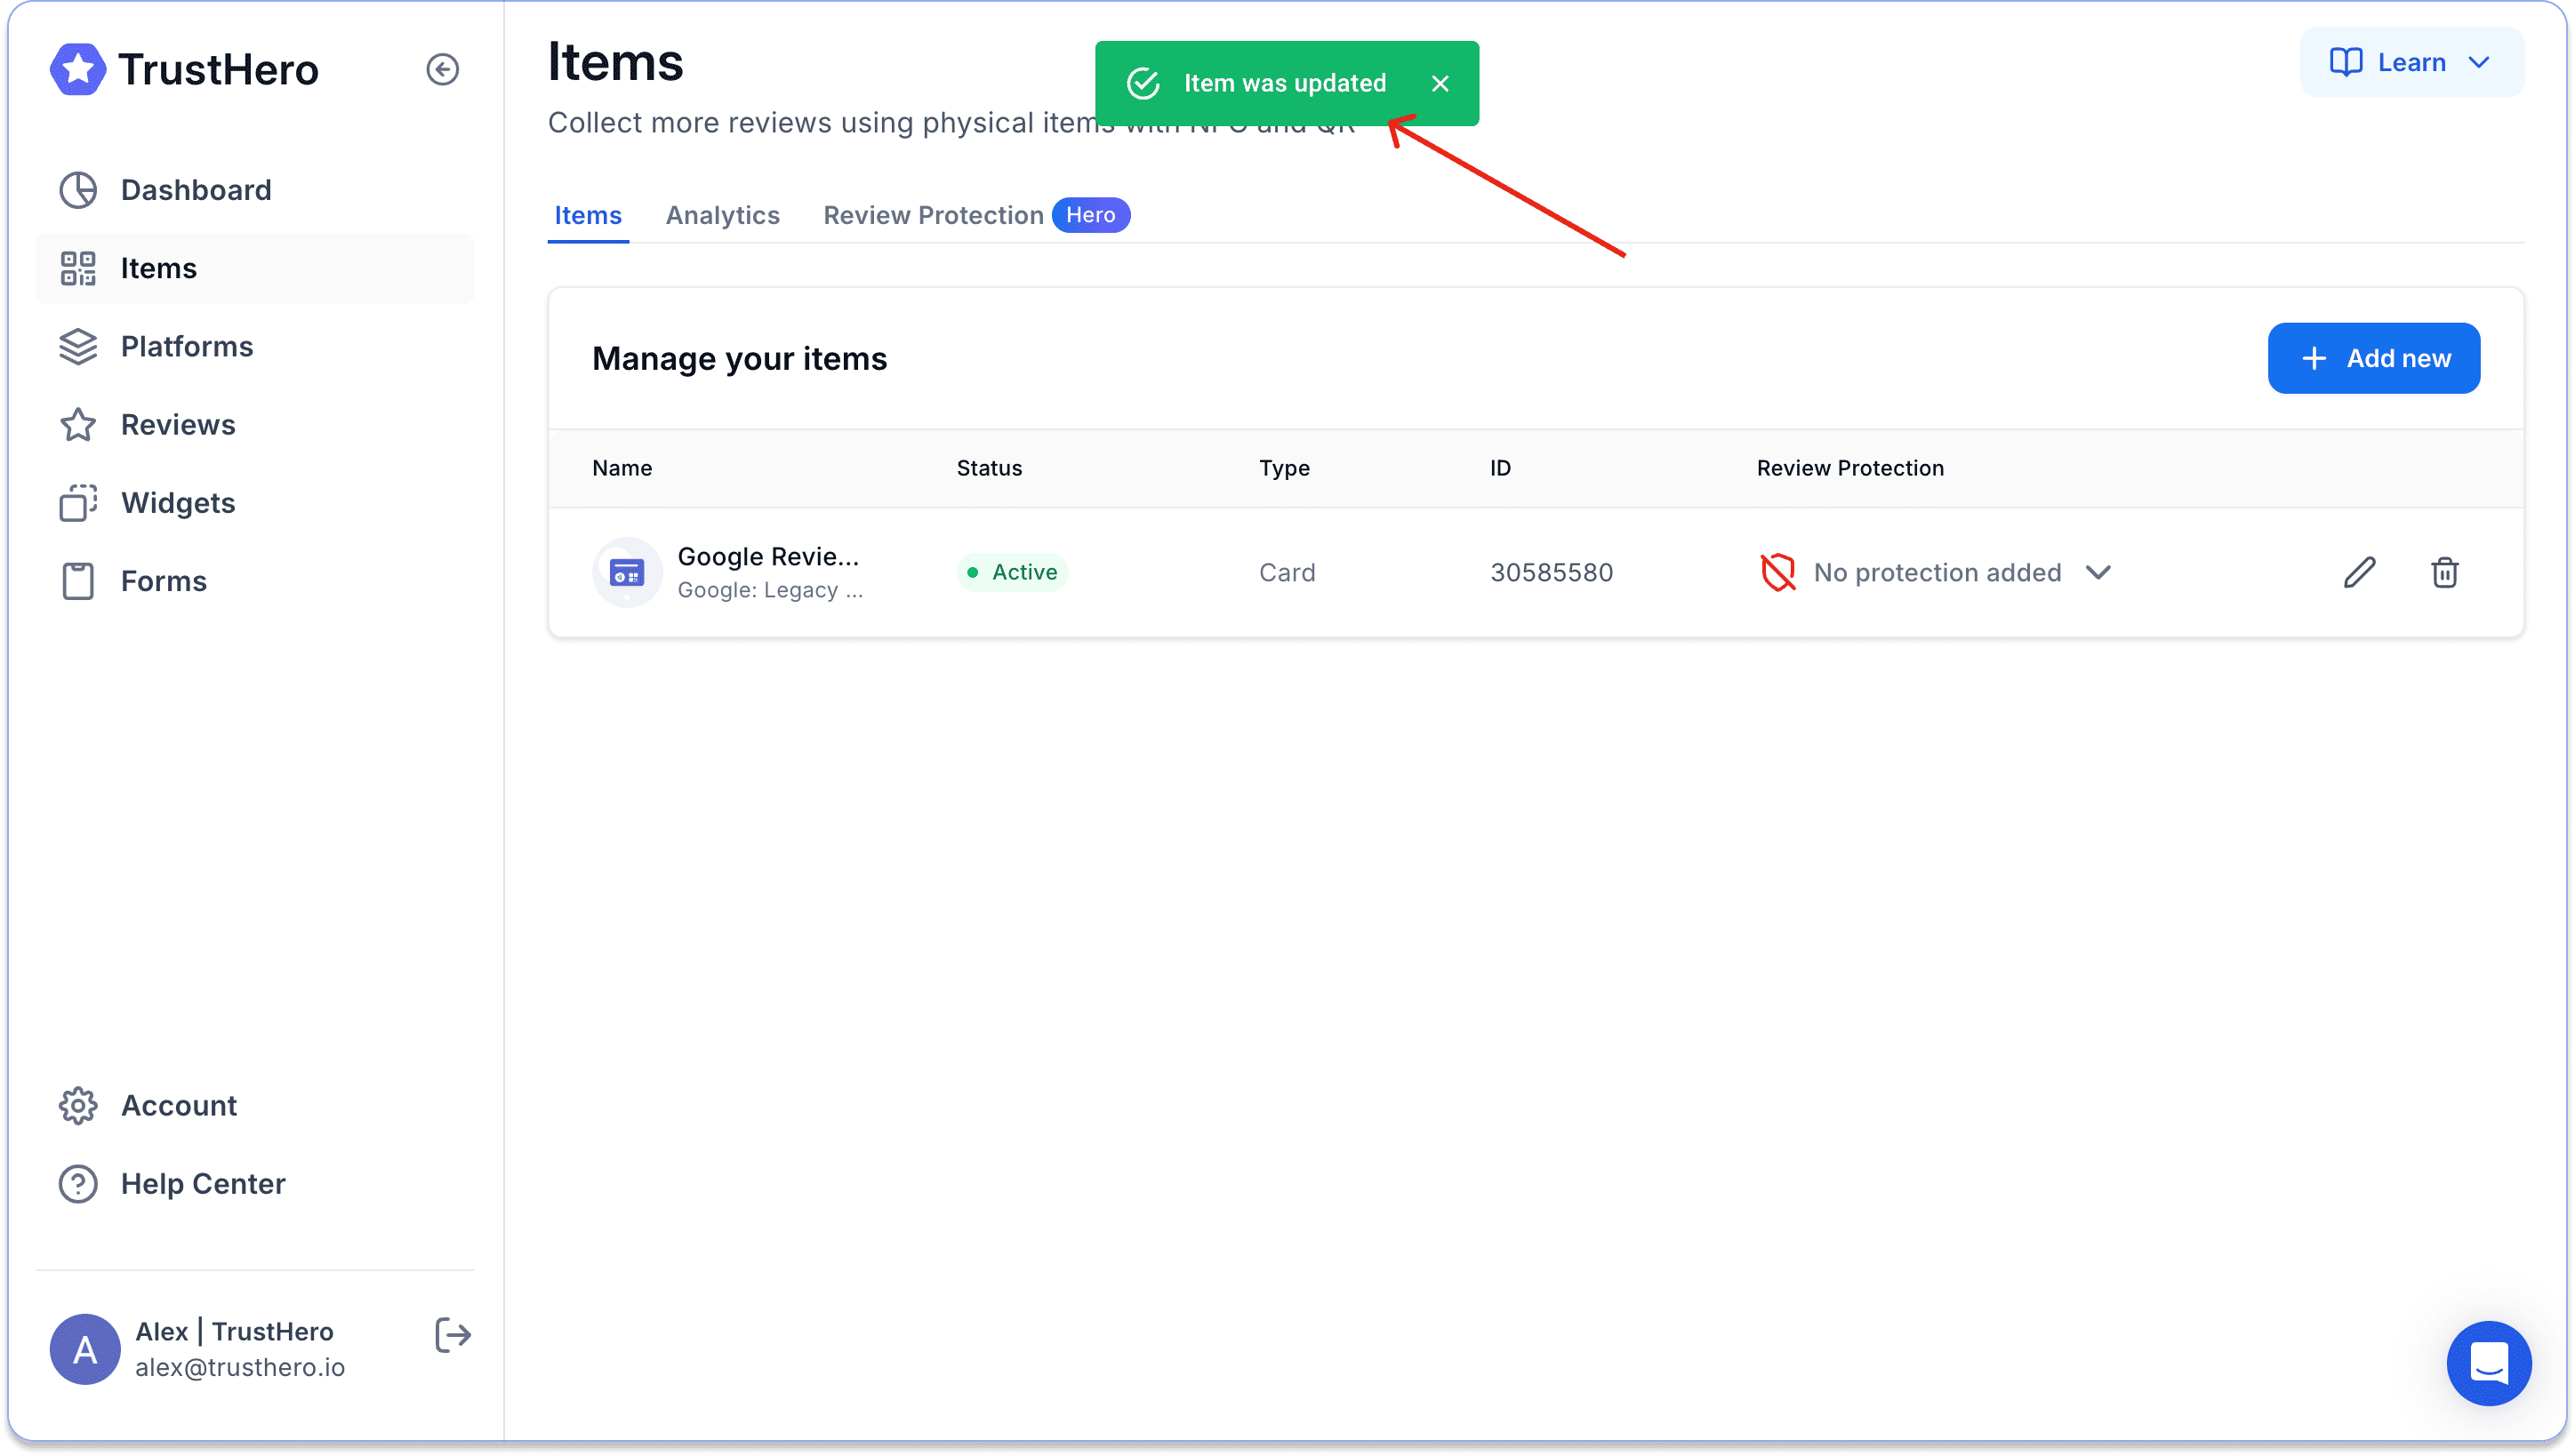
Task: Navigate to Widgets section
Action: pos(178,502)
